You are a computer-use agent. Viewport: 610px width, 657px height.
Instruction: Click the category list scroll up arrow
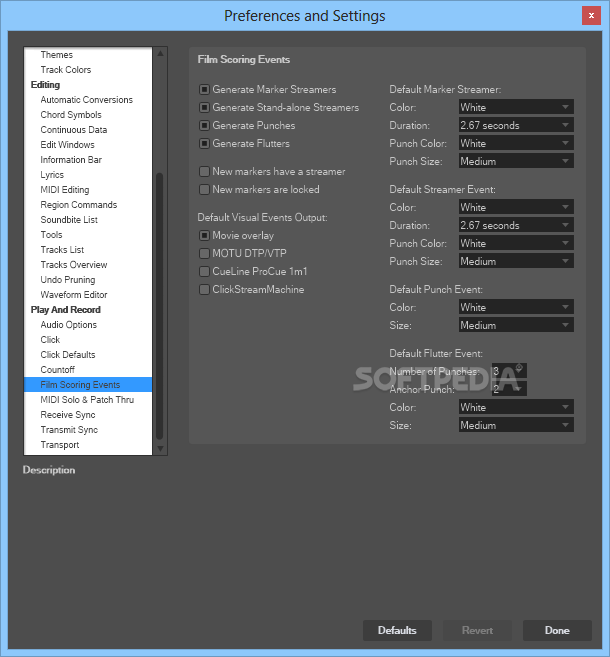pos(160,53)
